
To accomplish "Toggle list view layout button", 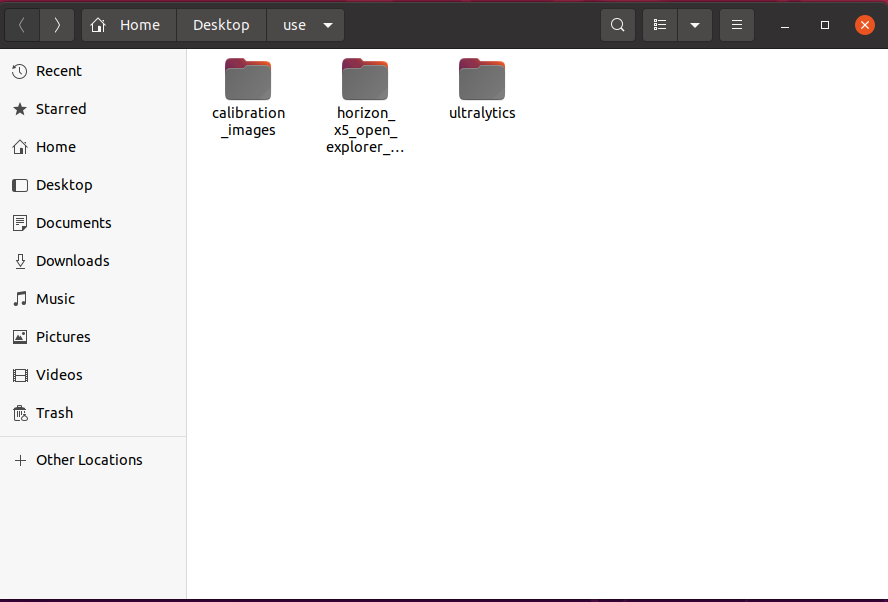I will click(660, 25).
